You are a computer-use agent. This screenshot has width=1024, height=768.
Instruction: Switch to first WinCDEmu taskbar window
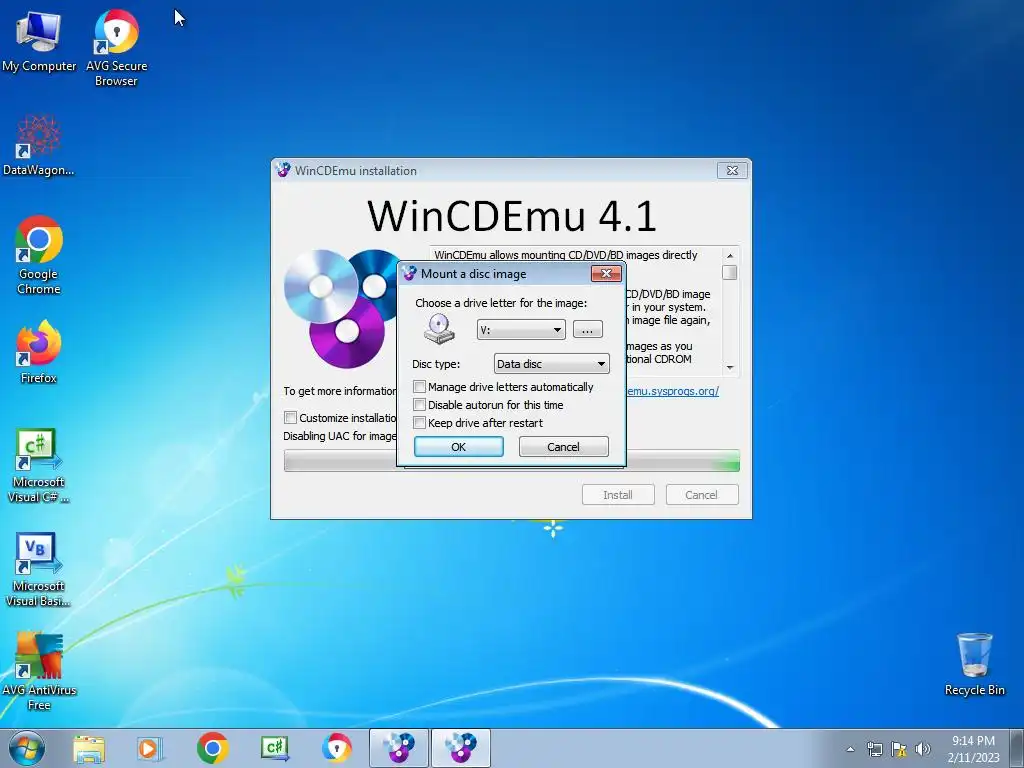point(398,748)
